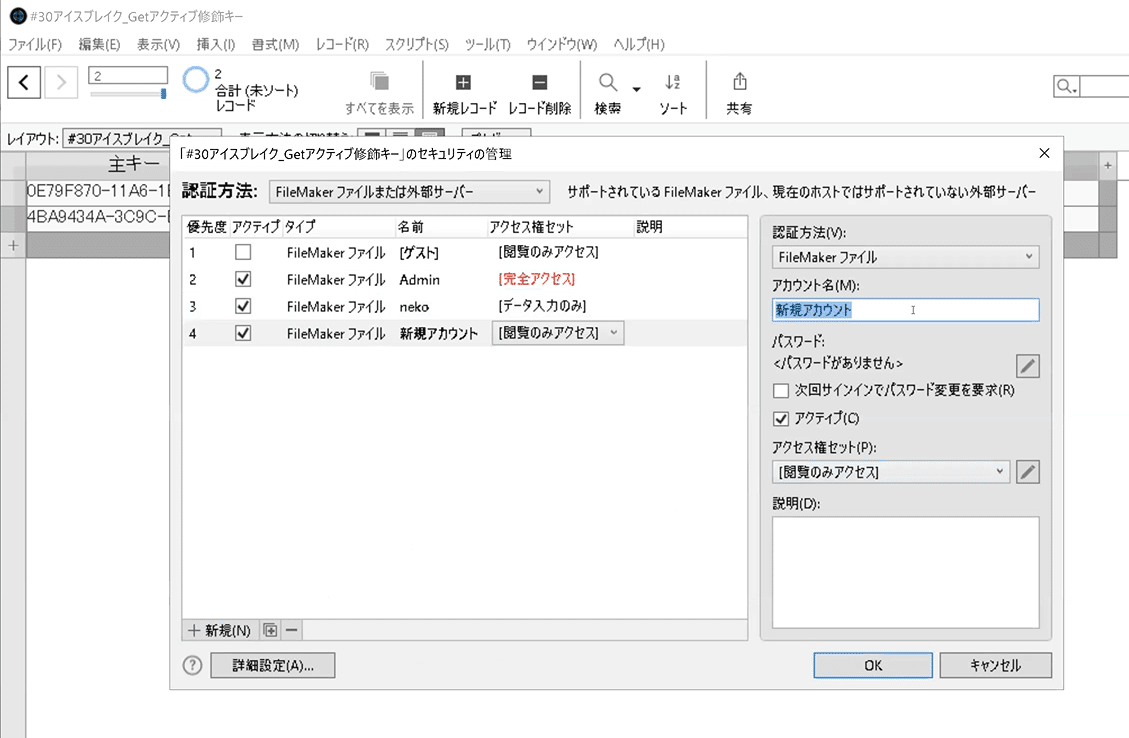Viewport: 1129px width, 738px height.
Task: Toggle active checkbox for Admin account
Action: [243, 279]
